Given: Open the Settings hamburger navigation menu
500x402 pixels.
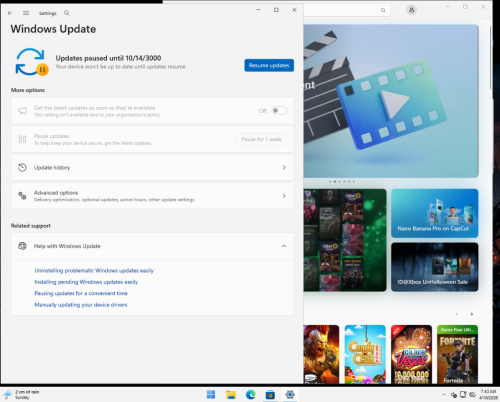Looking at the screenshot, I should point(26,13).
